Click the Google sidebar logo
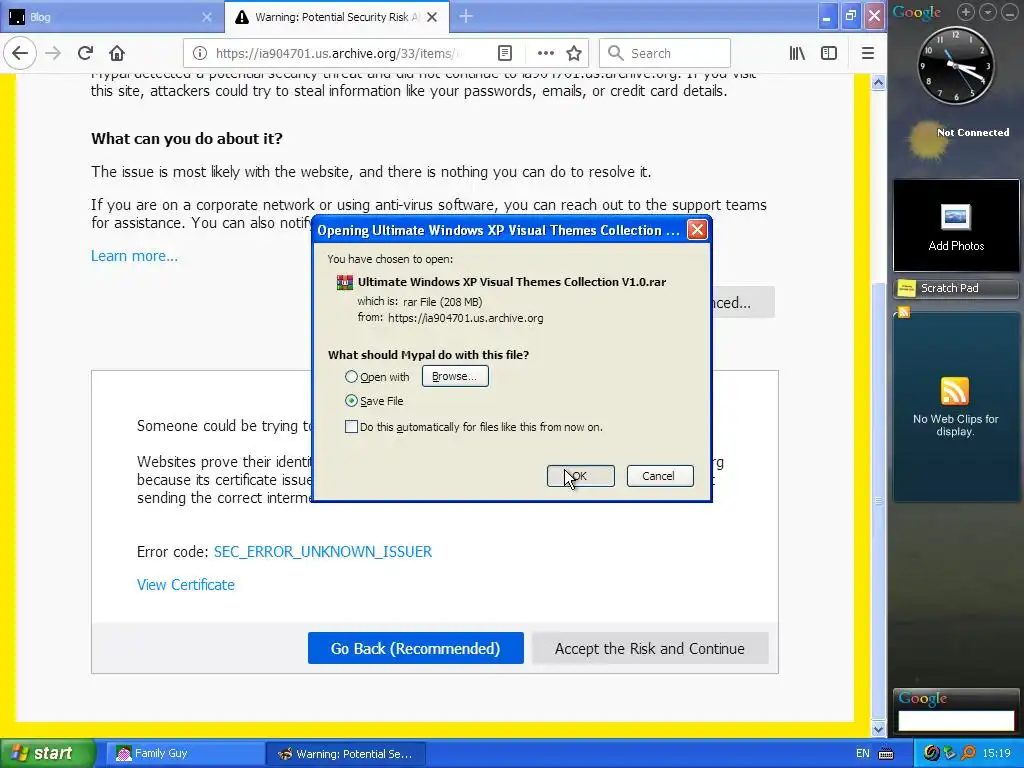The height and width of the screenshot is (768, 1024). pos(917,12)
